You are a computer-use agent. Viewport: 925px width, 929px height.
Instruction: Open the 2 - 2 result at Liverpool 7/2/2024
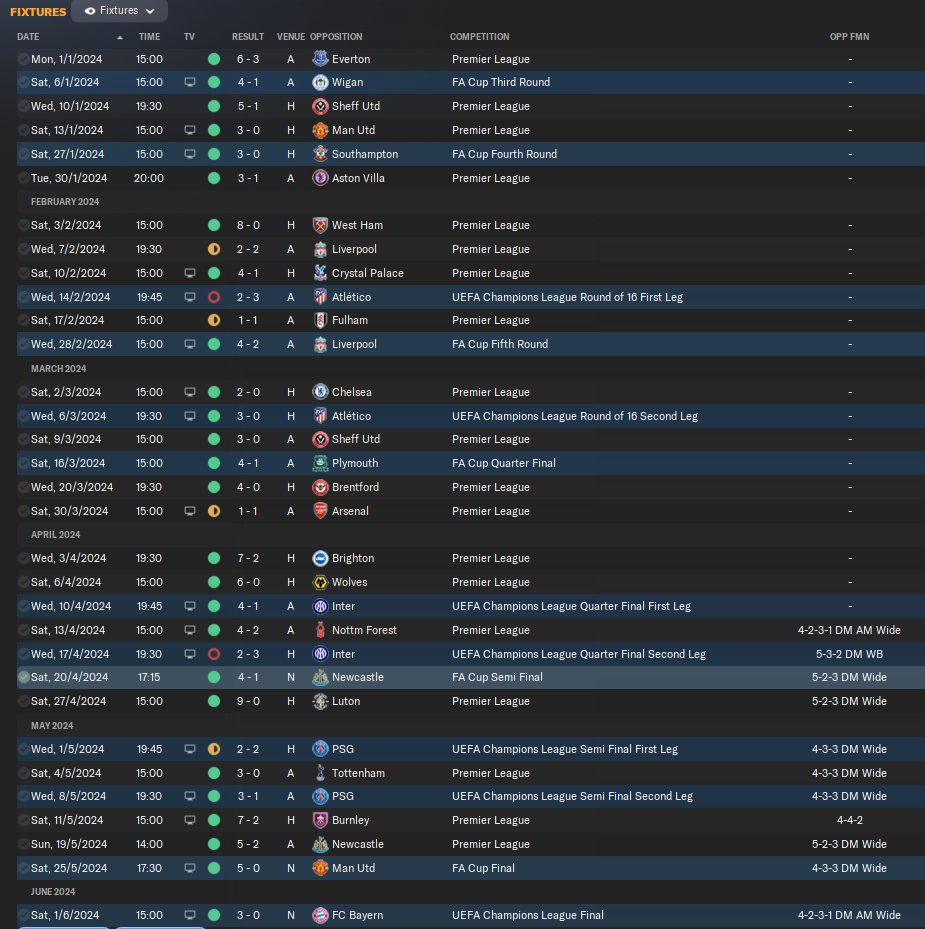(248, 249)
